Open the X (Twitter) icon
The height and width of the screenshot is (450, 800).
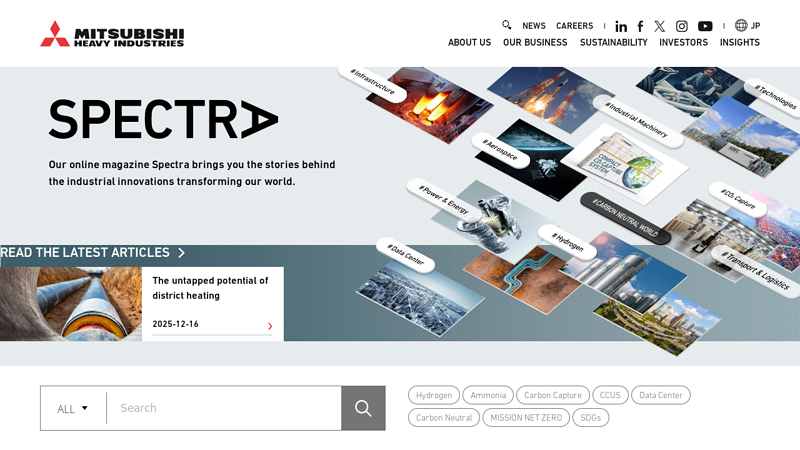click(660, 26)
